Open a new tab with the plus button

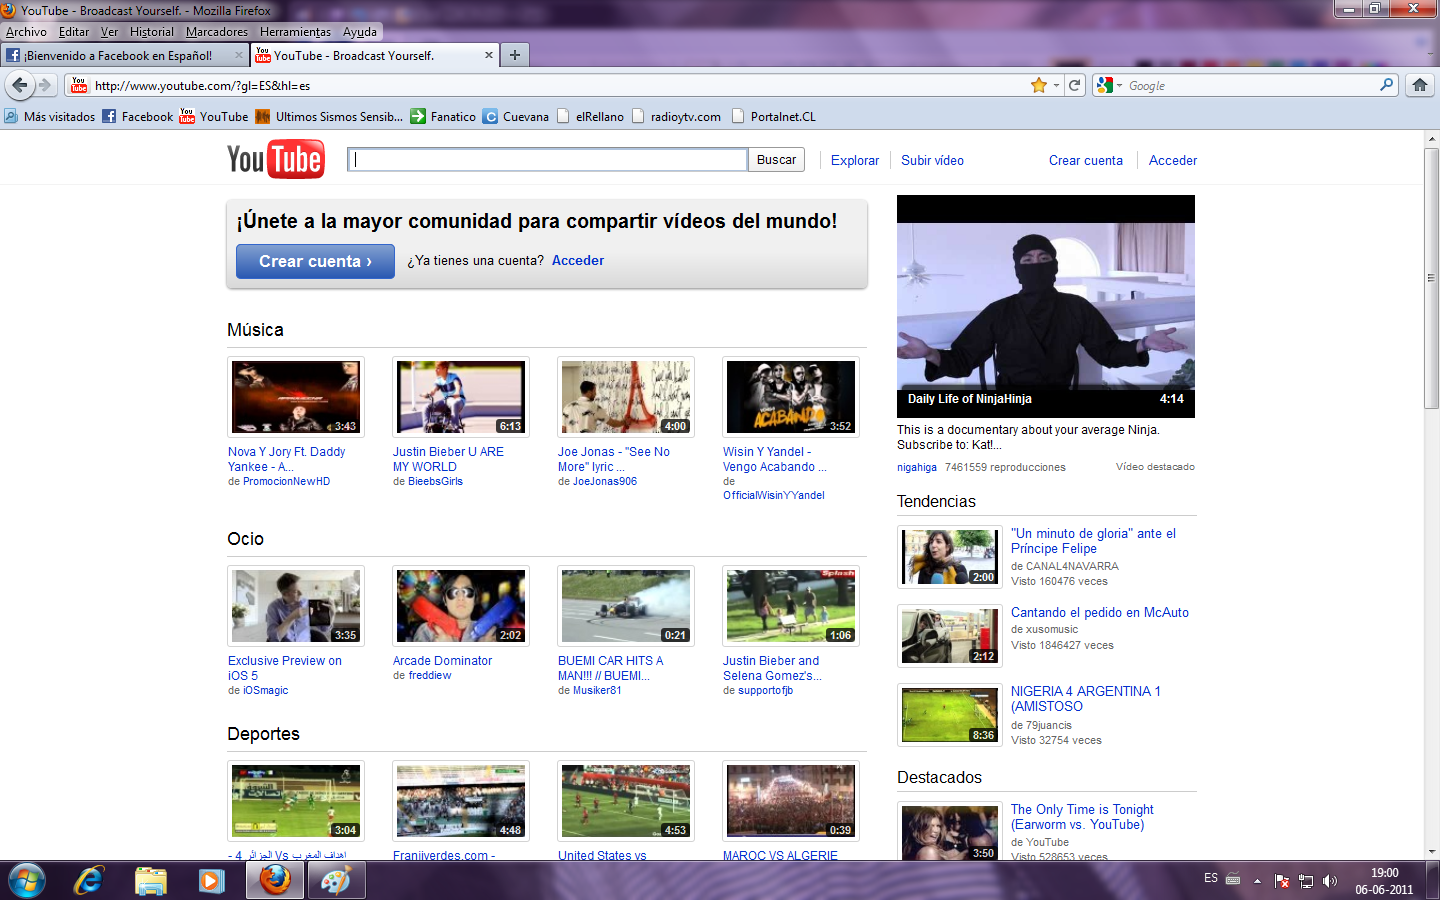514,55
